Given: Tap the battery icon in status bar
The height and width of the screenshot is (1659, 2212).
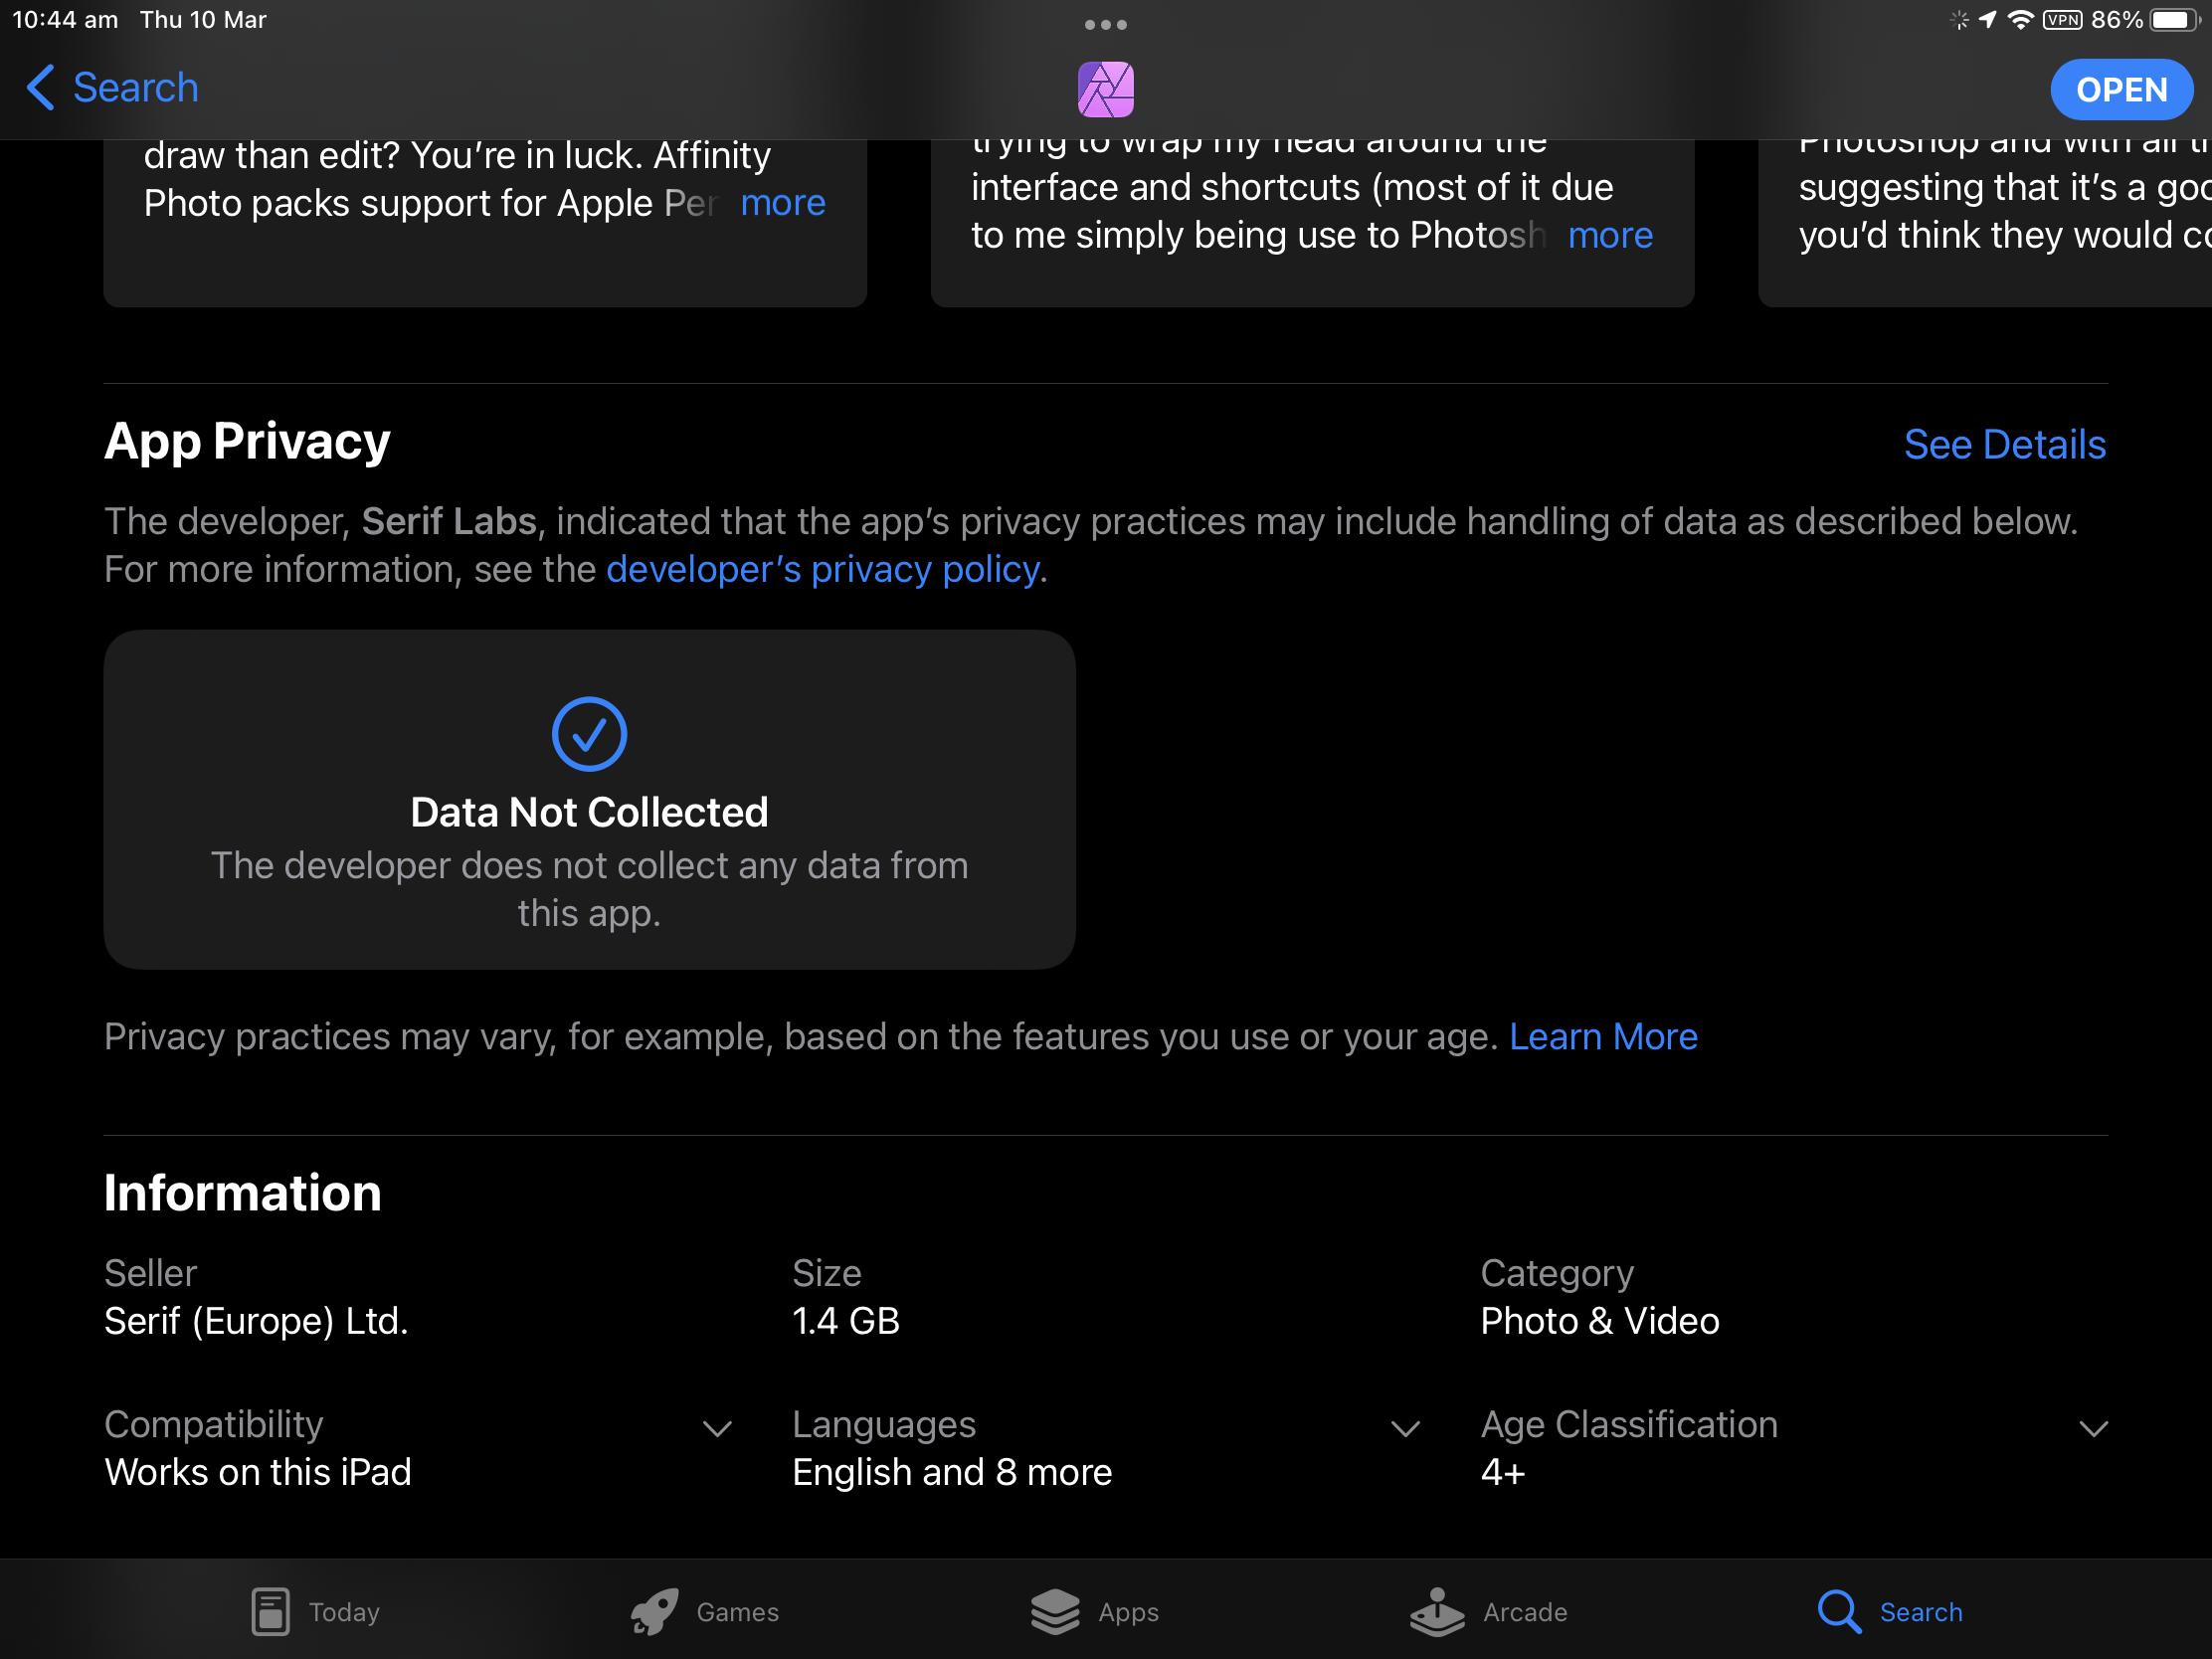Looking at the screenshot, I should tap(2173, 20).
